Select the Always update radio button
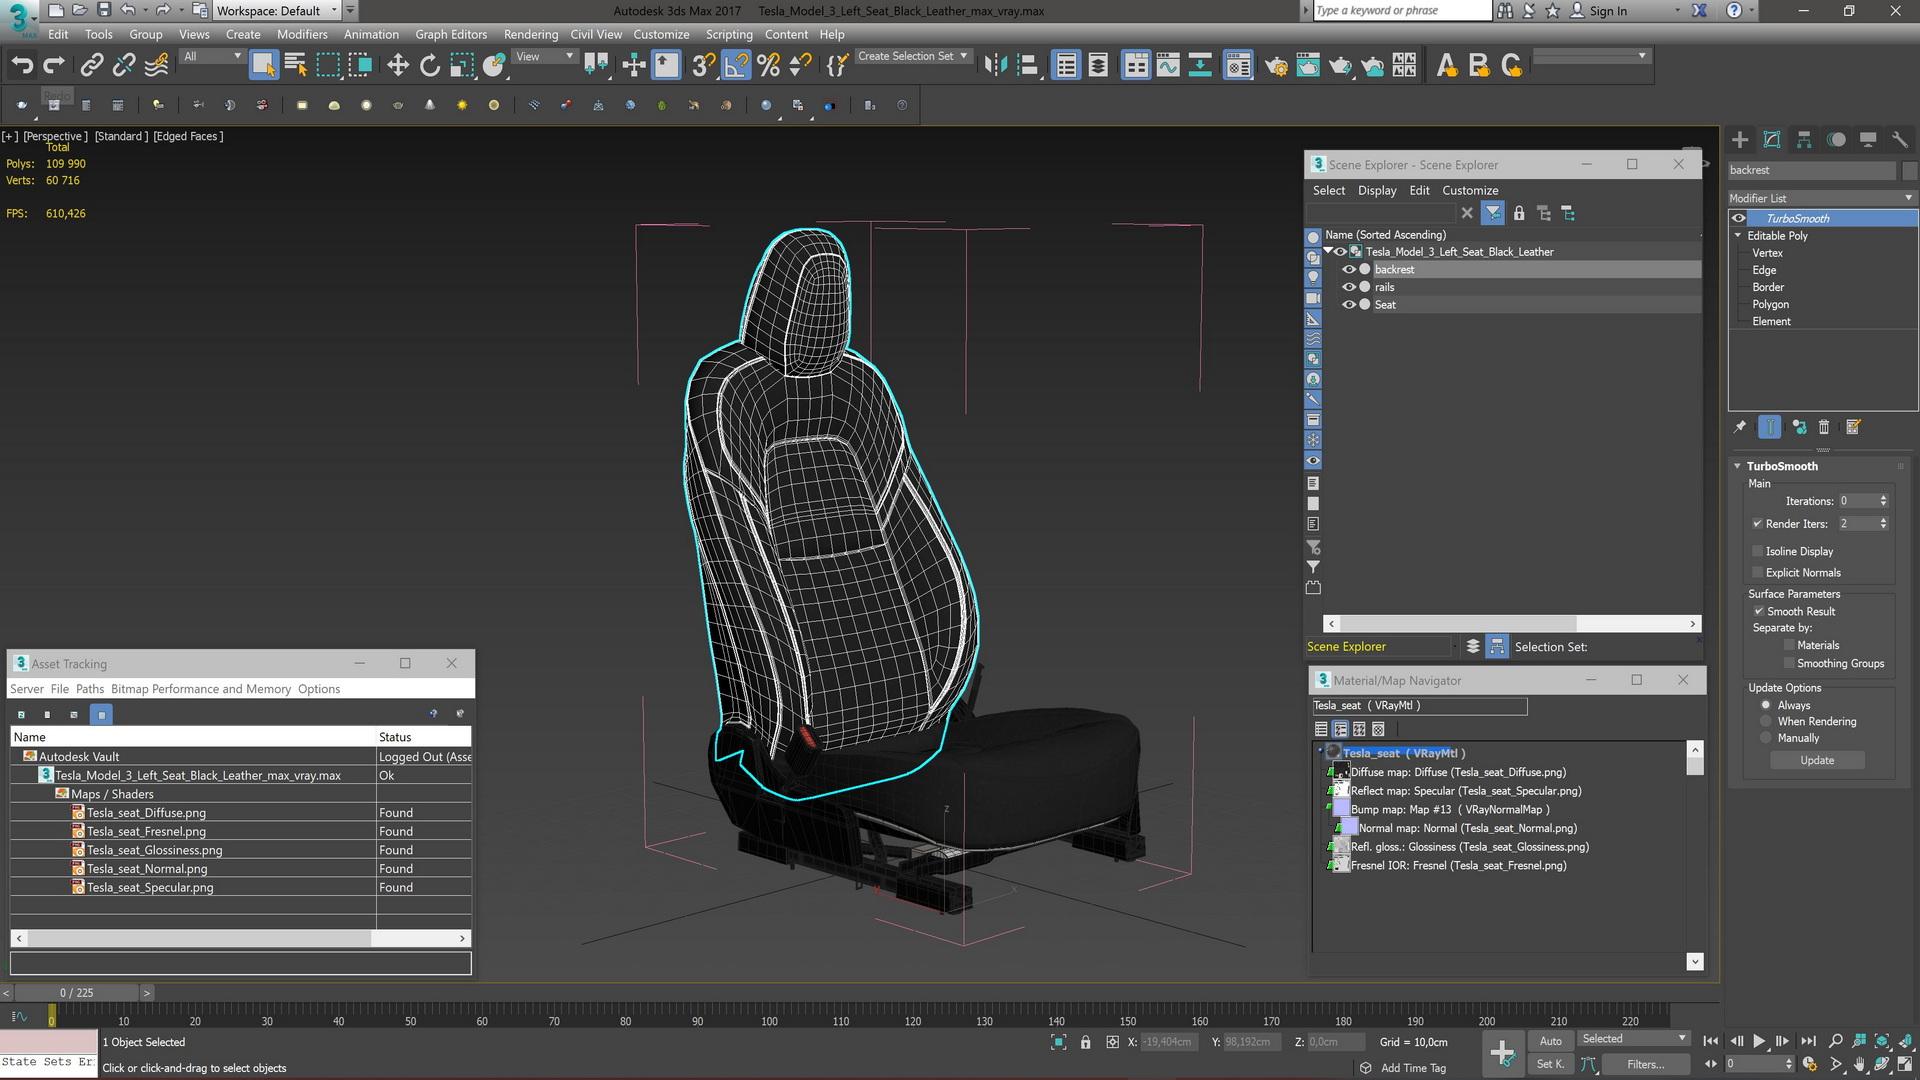 pos(1766,705)
